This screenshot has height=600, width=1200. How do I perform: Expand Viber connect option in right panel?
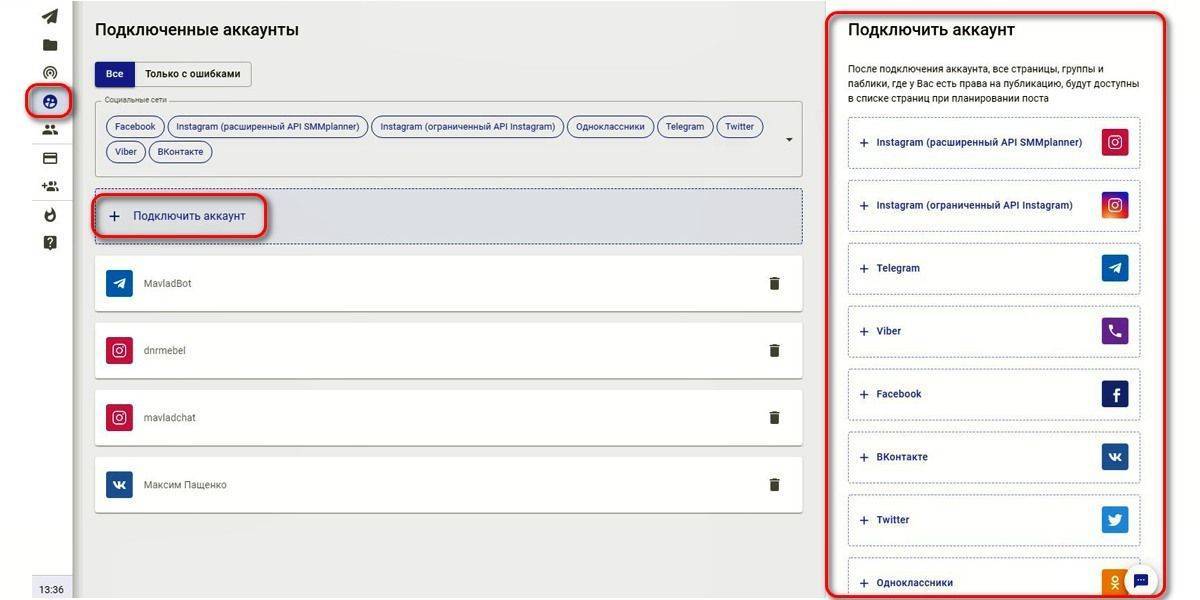[993, 331]
